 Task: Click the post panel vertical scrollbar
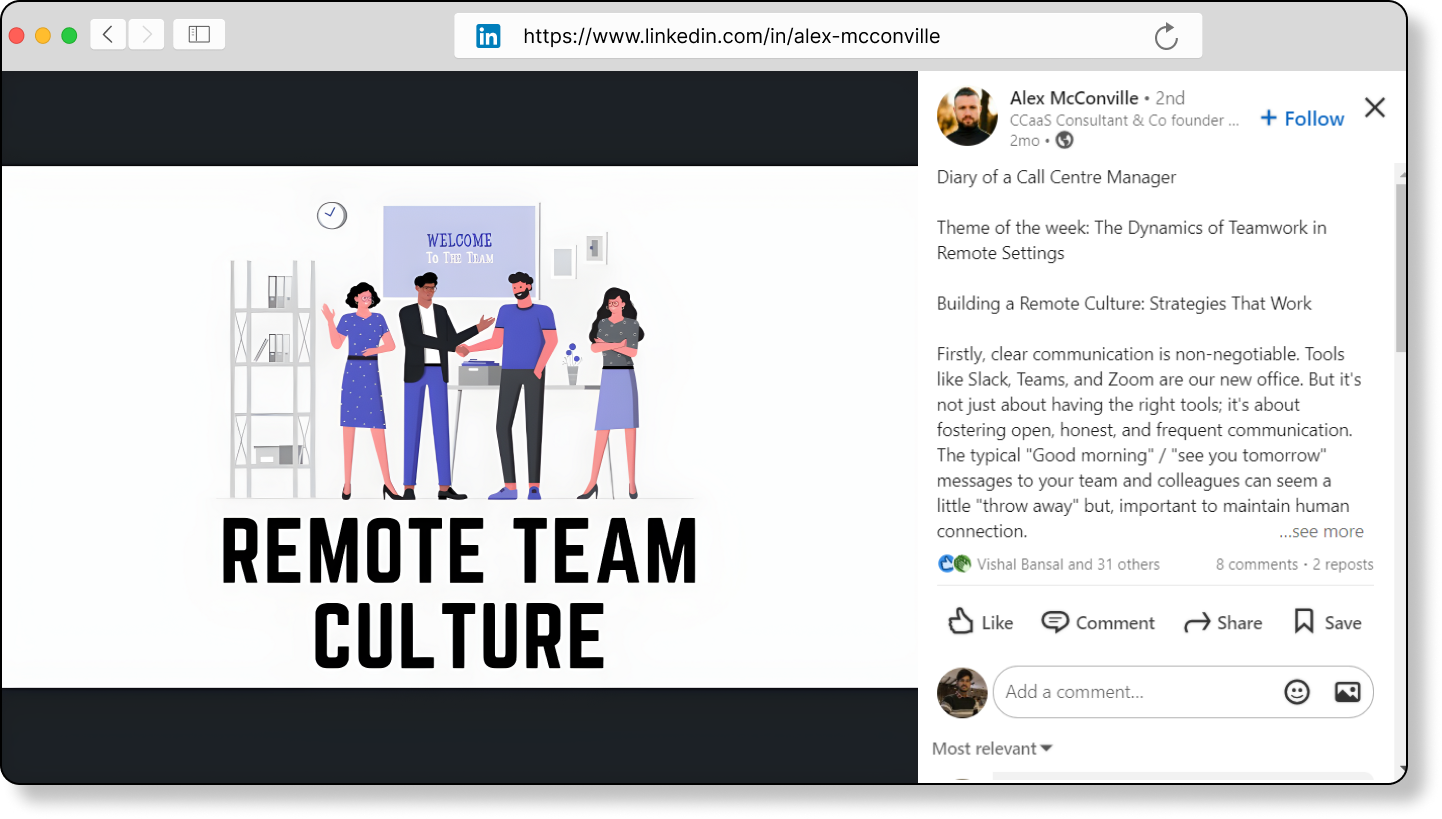point(1401,266)
